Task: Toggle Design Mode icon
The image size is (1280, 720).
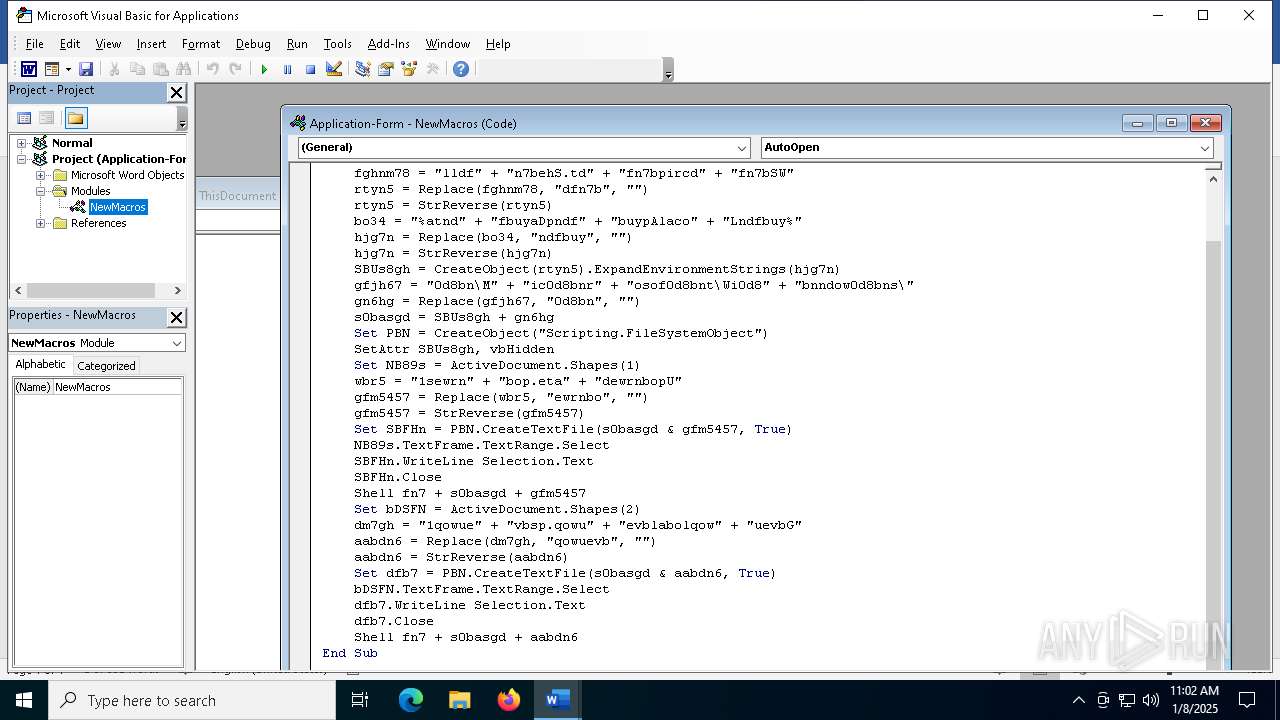Action: coord(334,69)
